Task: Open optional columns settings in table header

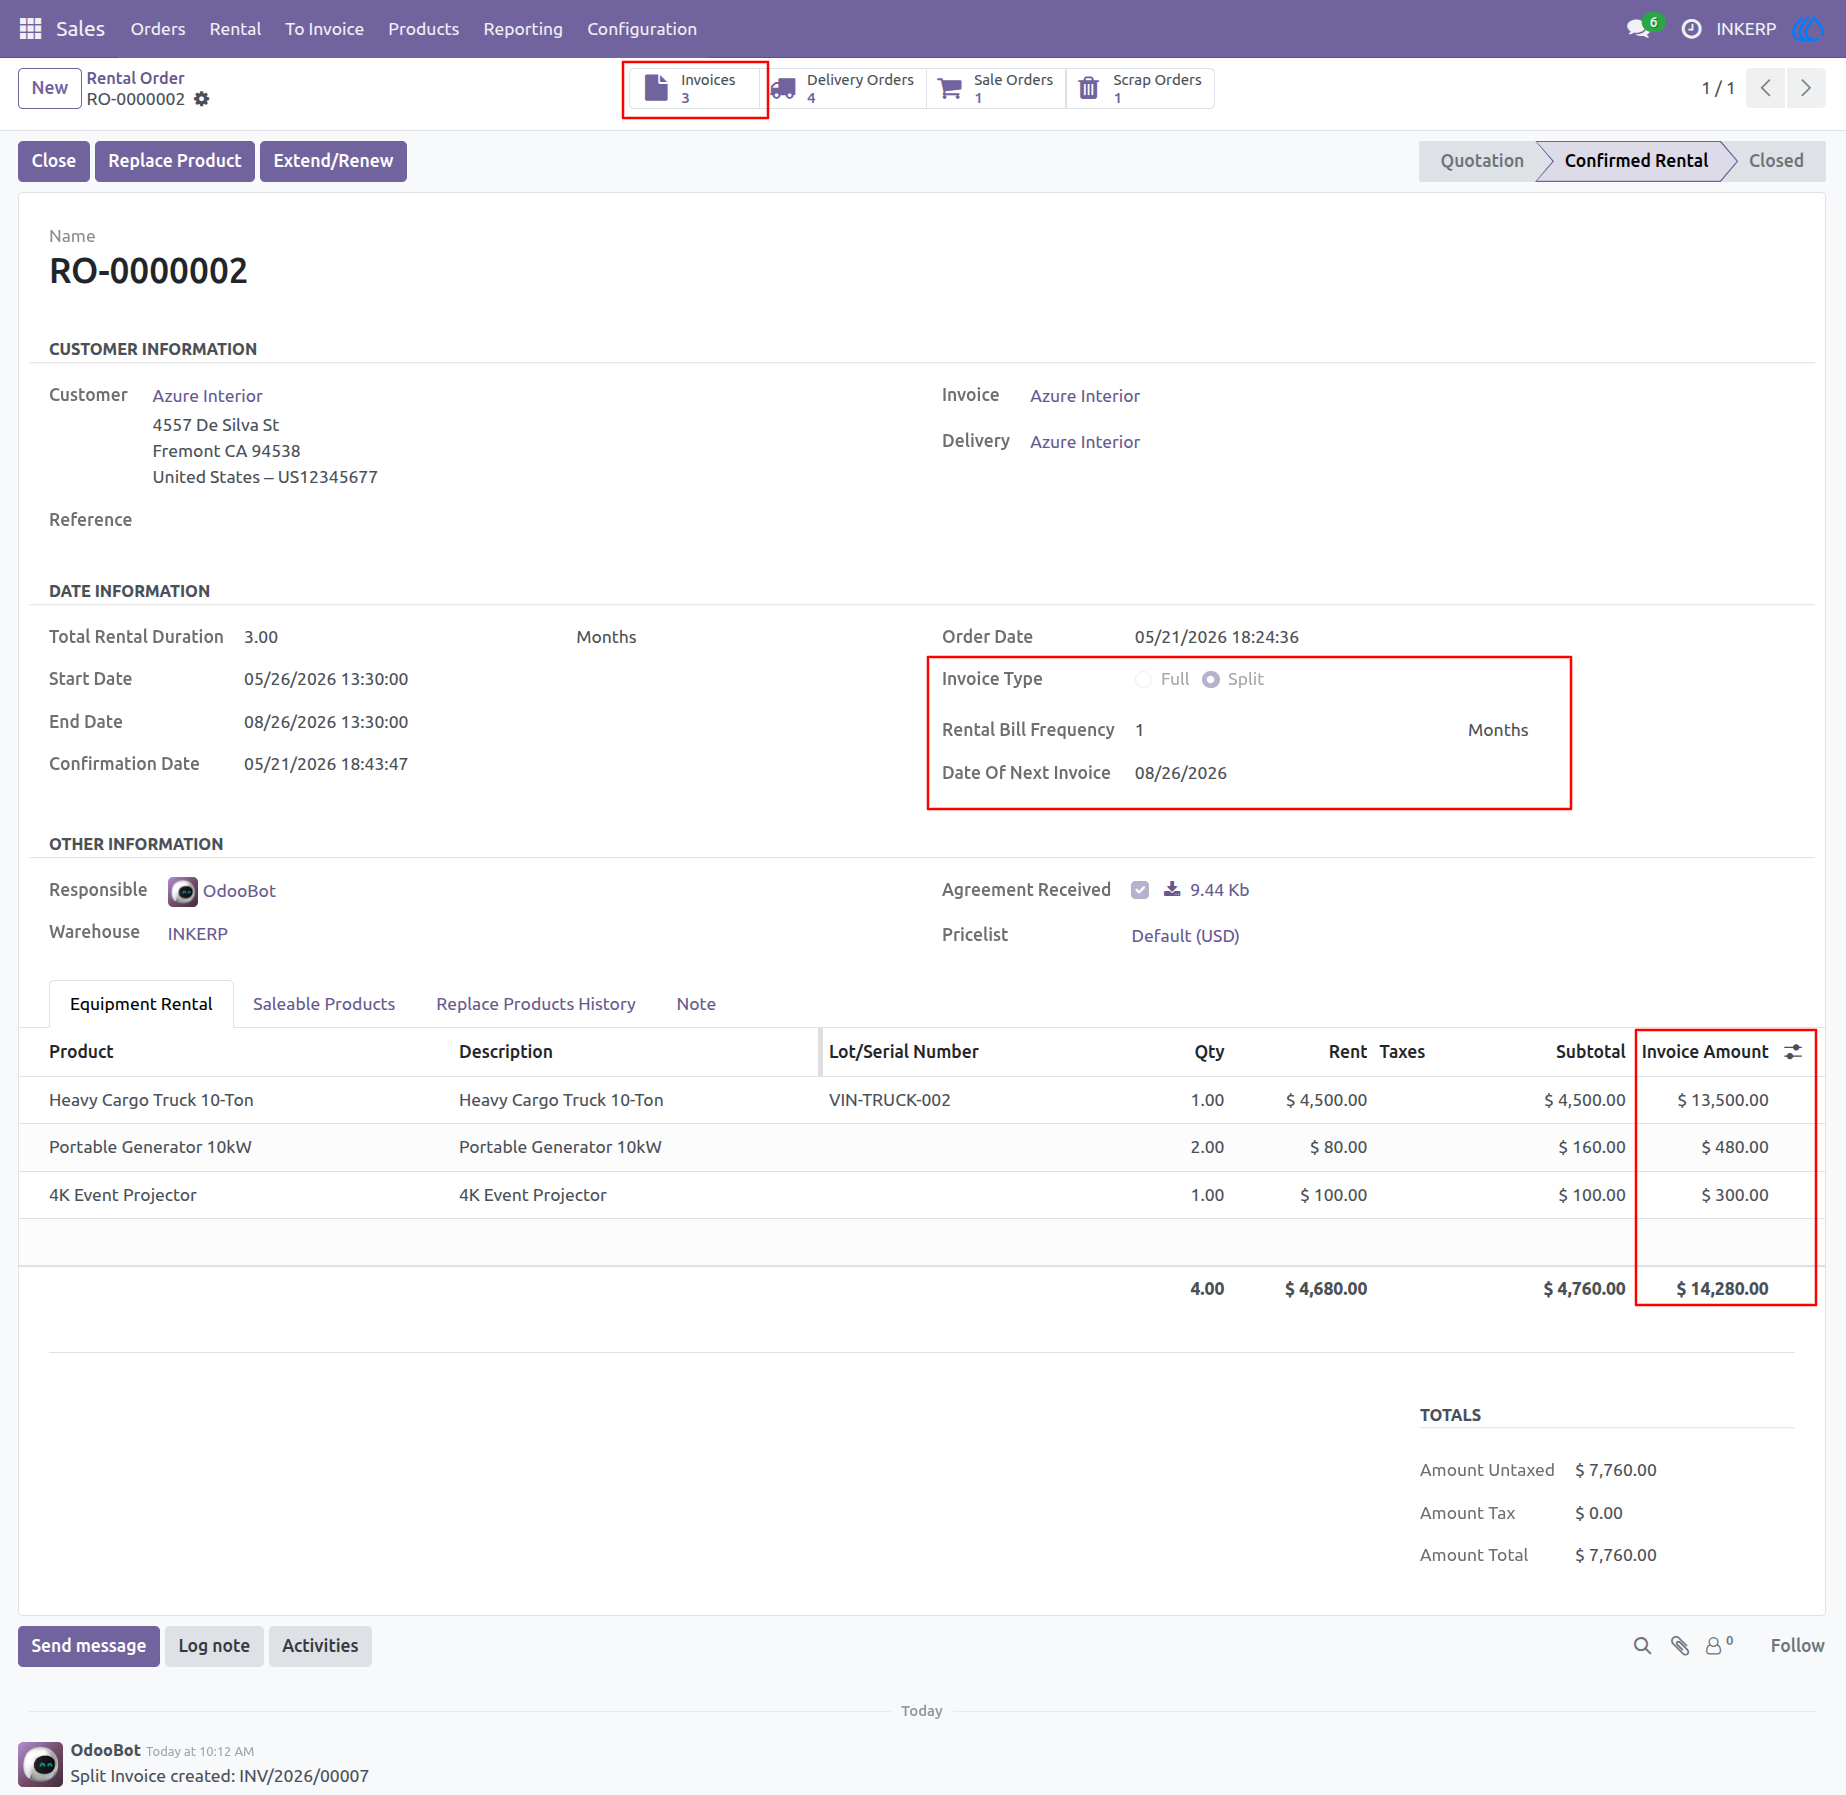Action: pyautogui.click(x=1793, y=1051)
